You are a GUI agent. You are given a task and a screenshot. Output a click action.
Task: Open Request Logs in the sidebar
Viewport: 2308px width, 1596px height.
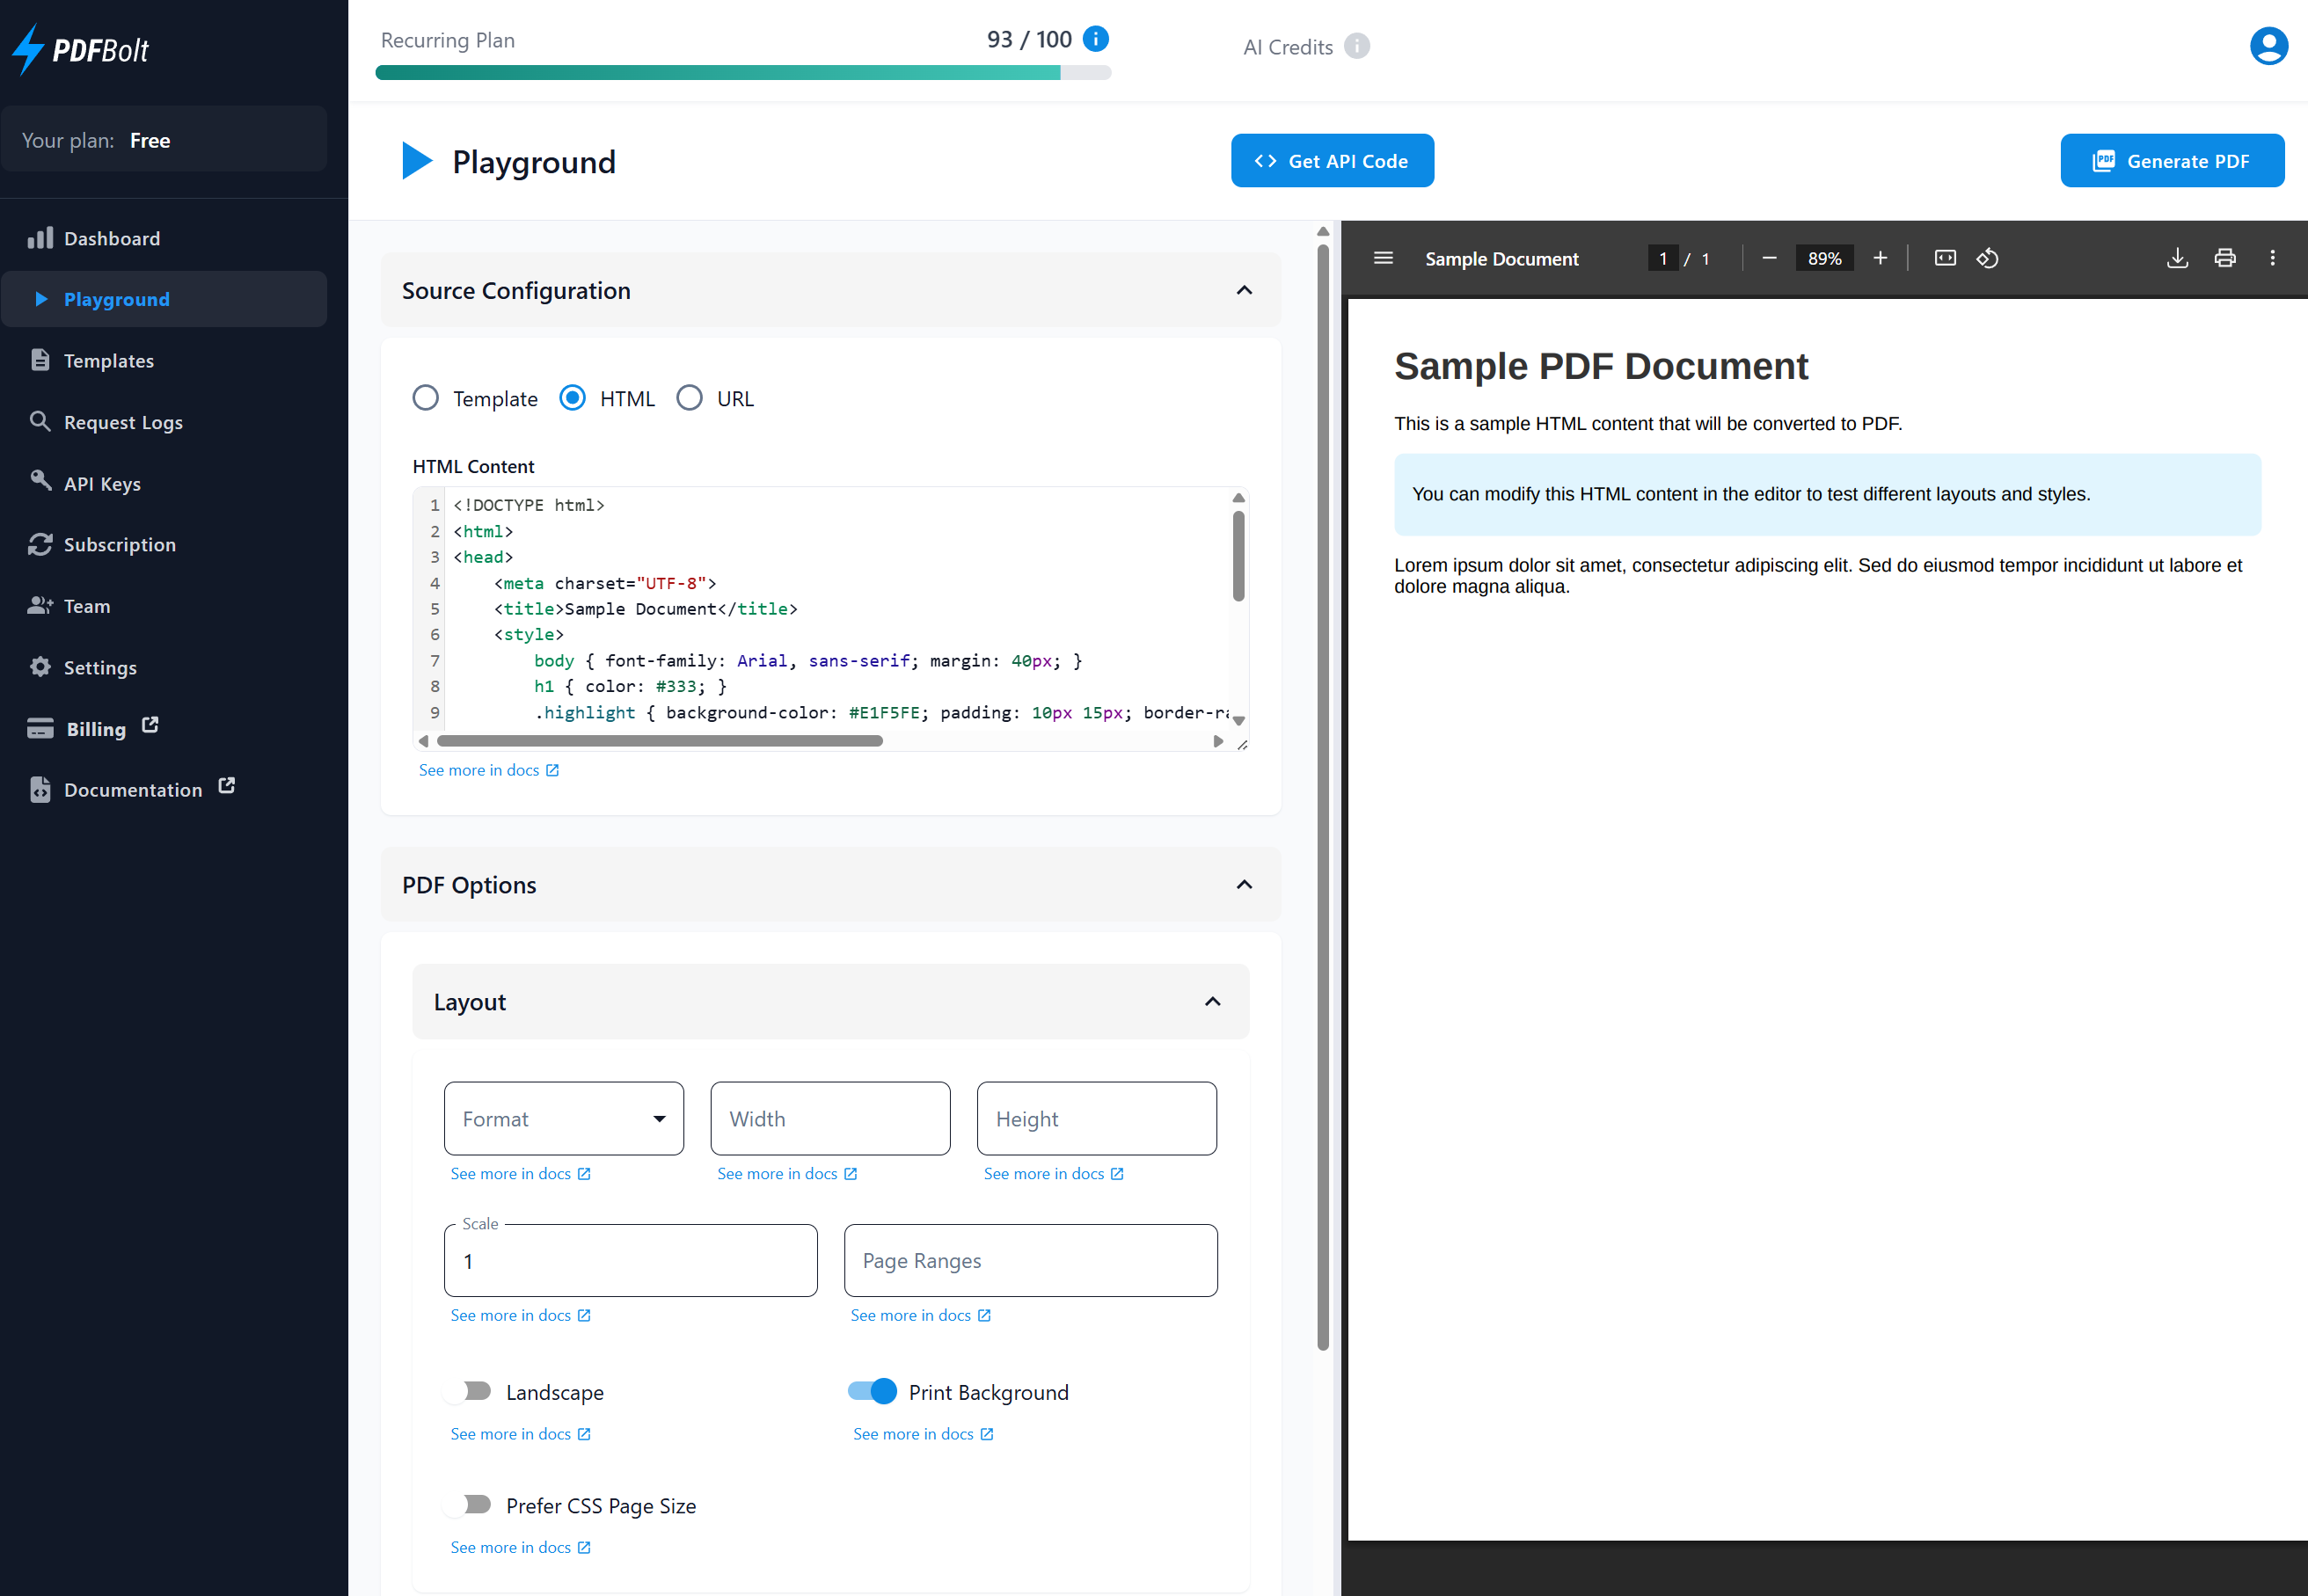coord(123,422)
